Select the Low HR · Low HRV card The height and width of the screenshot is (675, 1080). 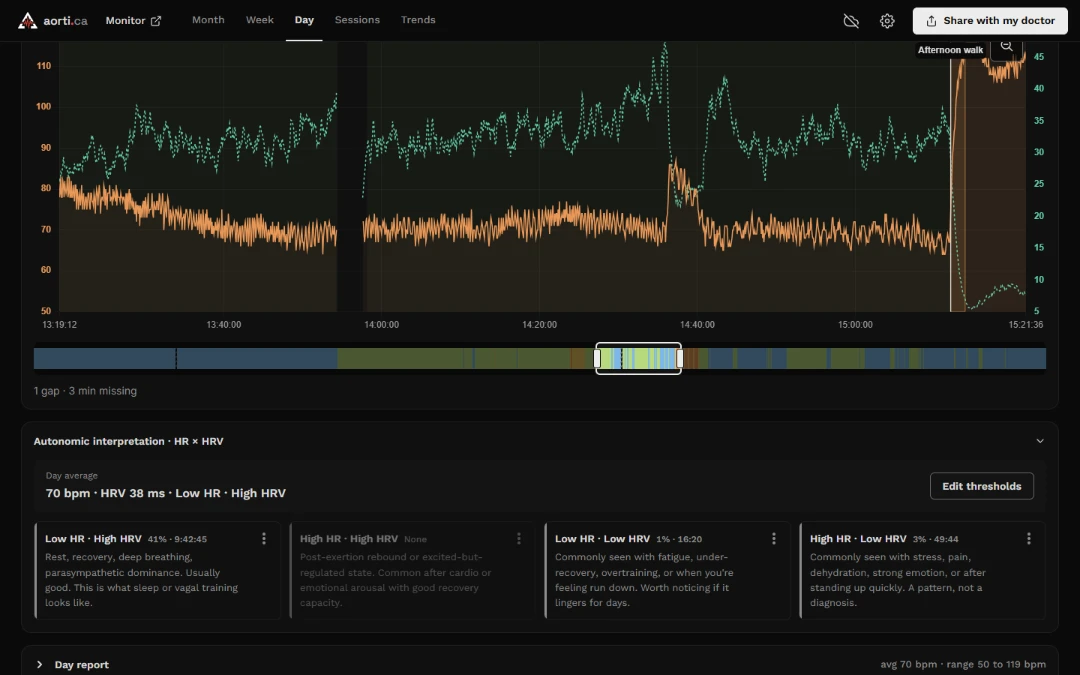coord(668,570)
